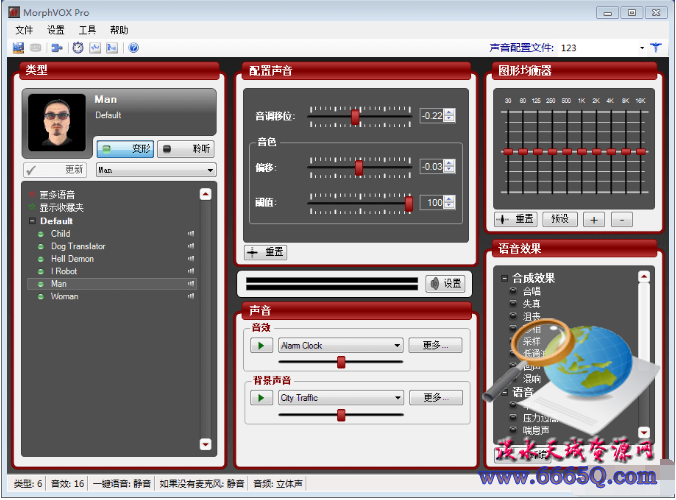The height and width of the screenshot is (500, 676).
Task: Enable the 失真 distortion effect
Action: click(513, 303)
